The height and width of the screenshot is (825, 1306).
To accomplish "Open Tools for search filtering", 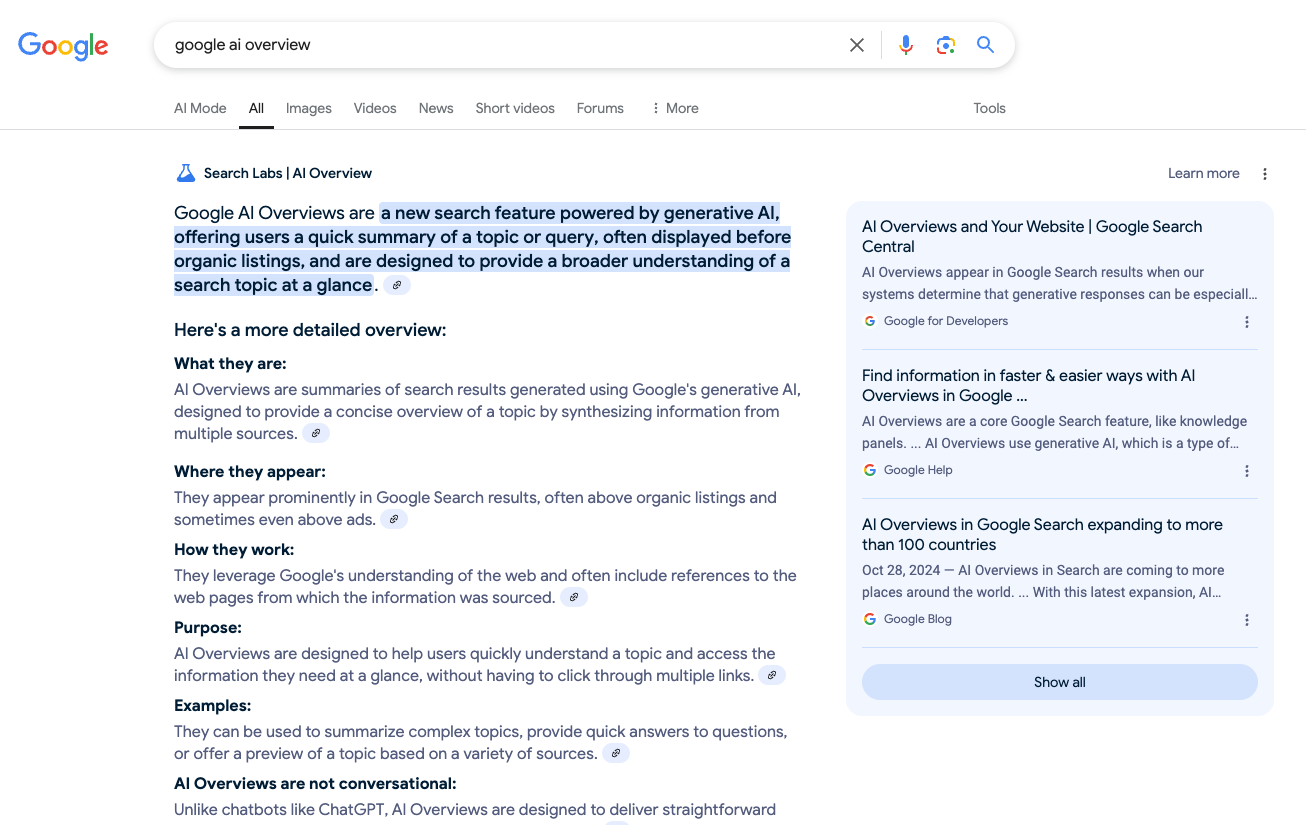I will point(989,108).
